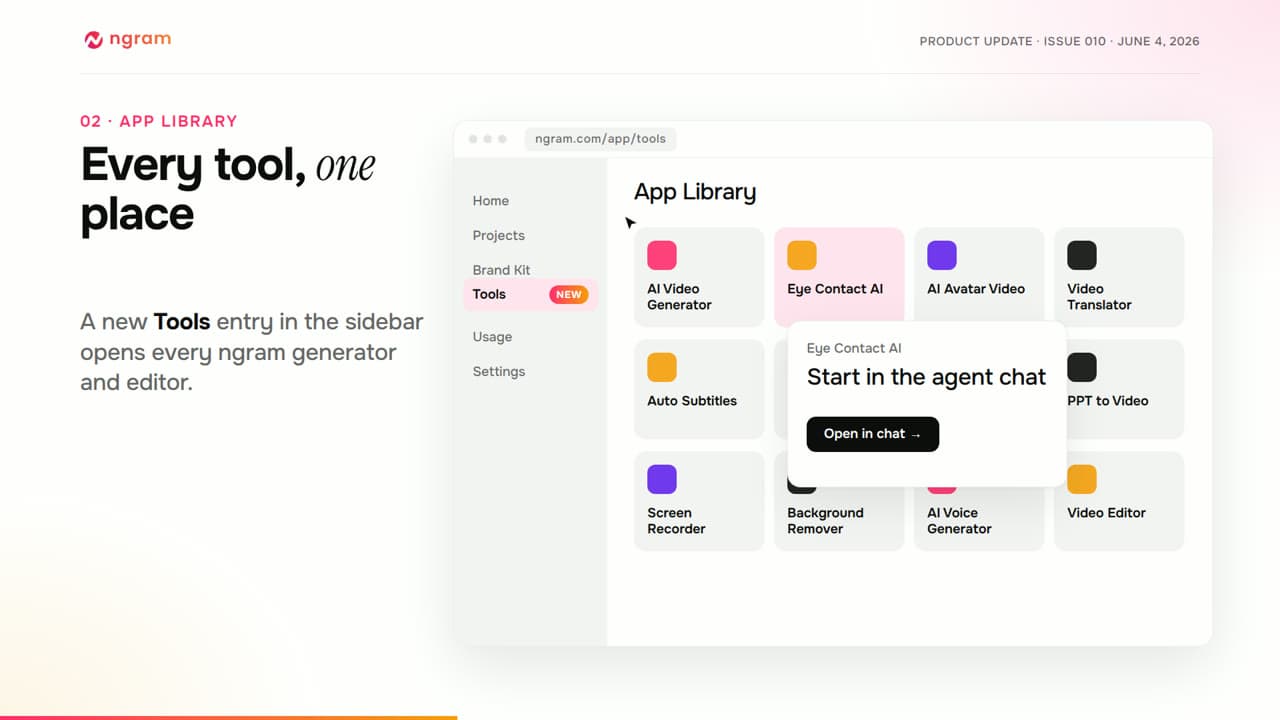This screenshot has height=720, width=1280.
Task: Open the AI Avatar Video card label
Action: (x=976, y=289)
